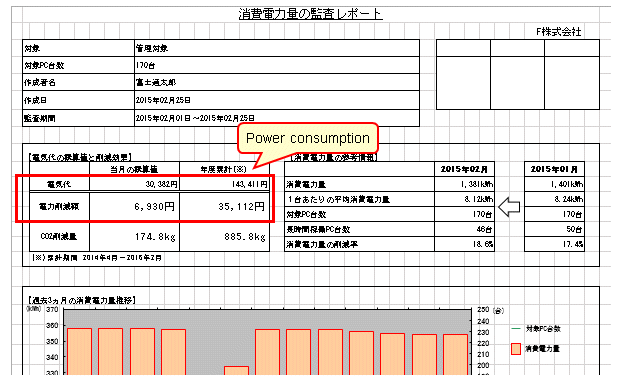Select the per-PC average 8.12kWh
The image size is (621, 383).
click(x=479, y=199)
